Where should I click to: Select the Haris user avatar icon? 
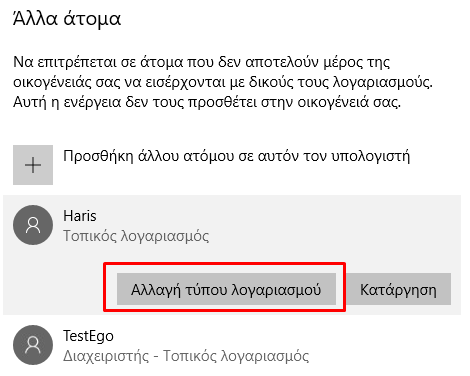point(33,225)
